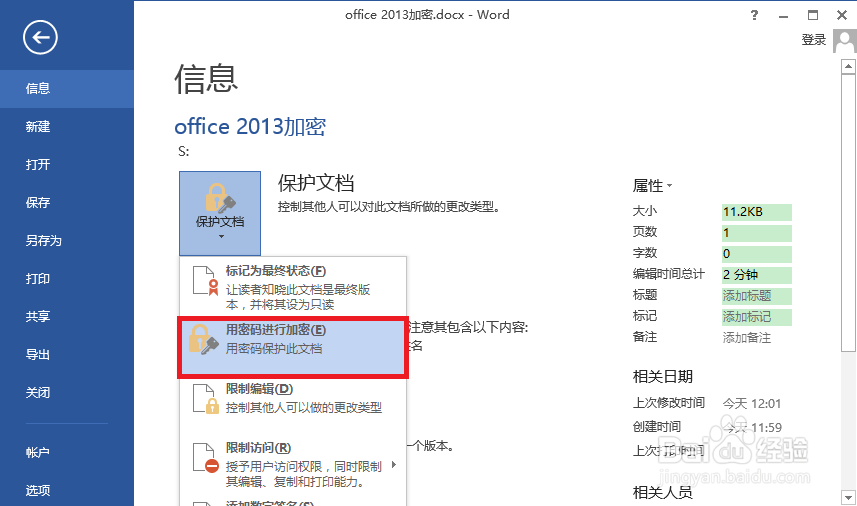Open the 共享 sidebar page

(x=67, y=316)
